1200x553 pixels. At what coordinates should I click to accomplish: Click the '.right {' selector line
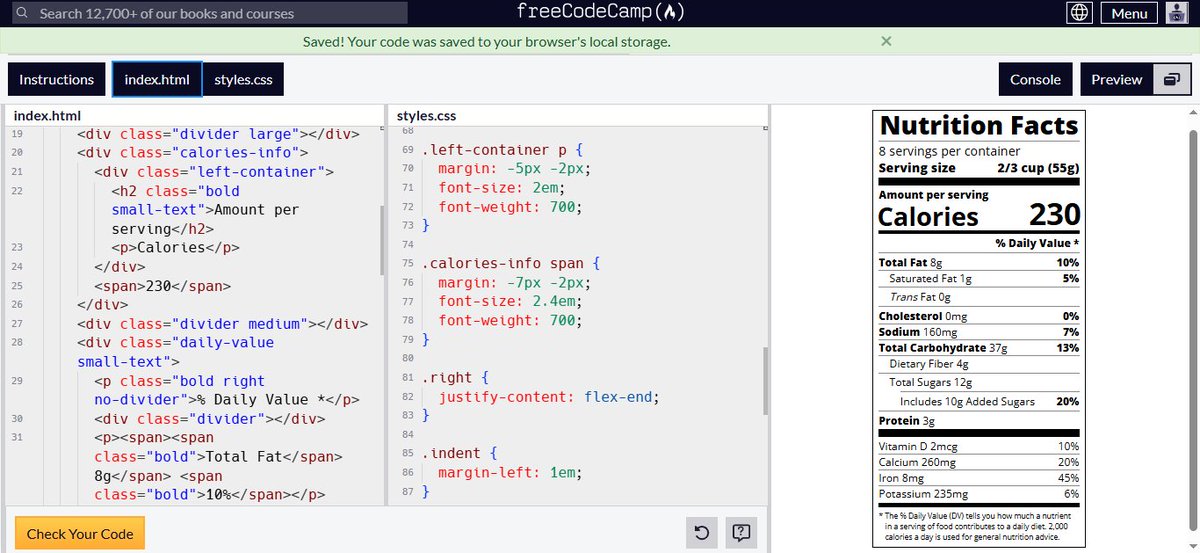(x=454, y=378)
